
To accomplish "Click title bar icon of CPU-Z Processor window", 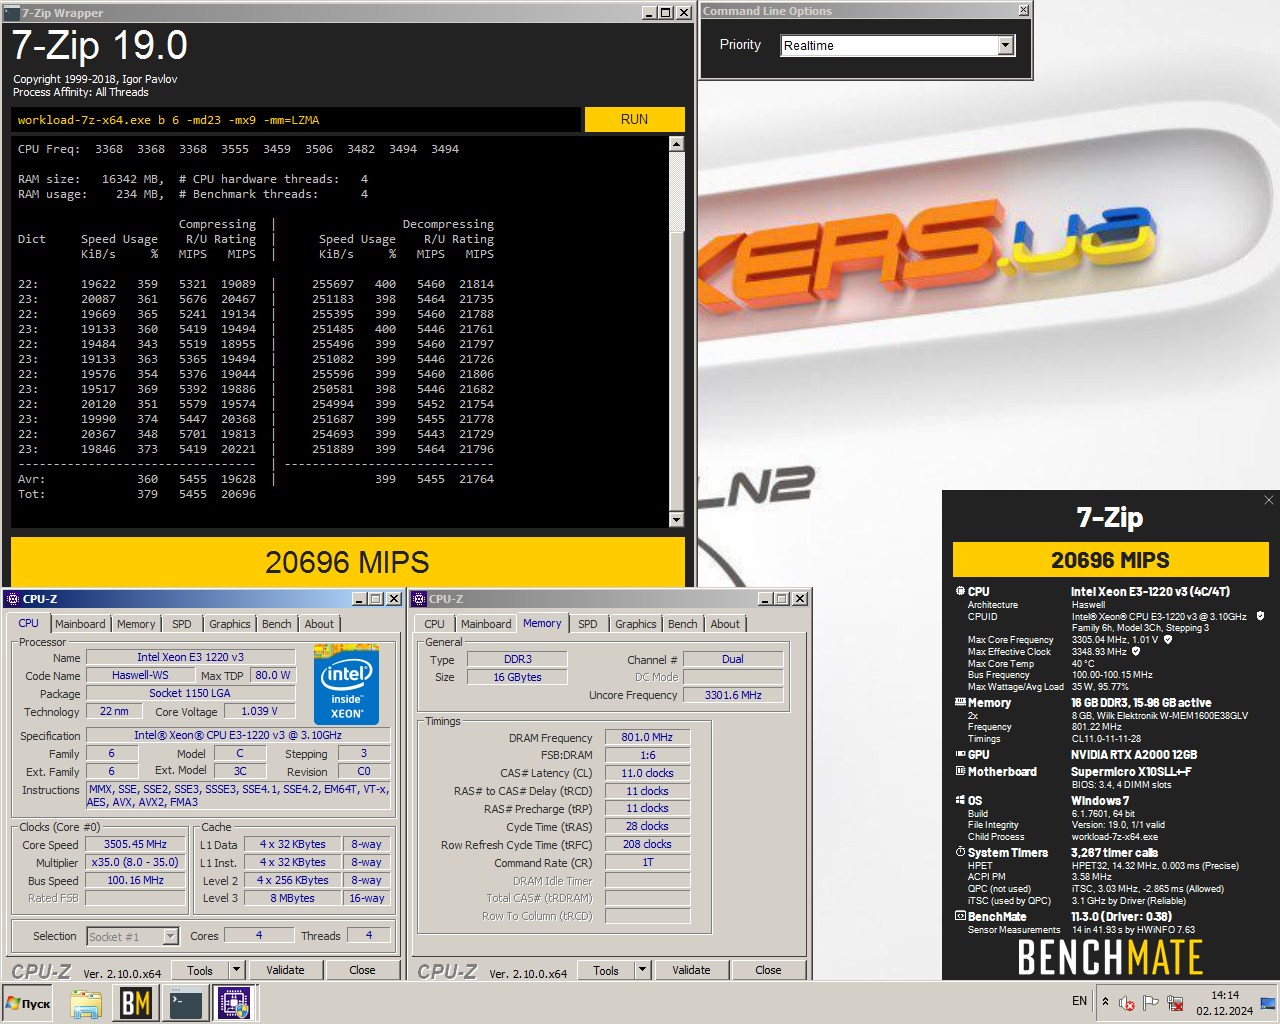I will pyautogui.click(x=13, y=599).
